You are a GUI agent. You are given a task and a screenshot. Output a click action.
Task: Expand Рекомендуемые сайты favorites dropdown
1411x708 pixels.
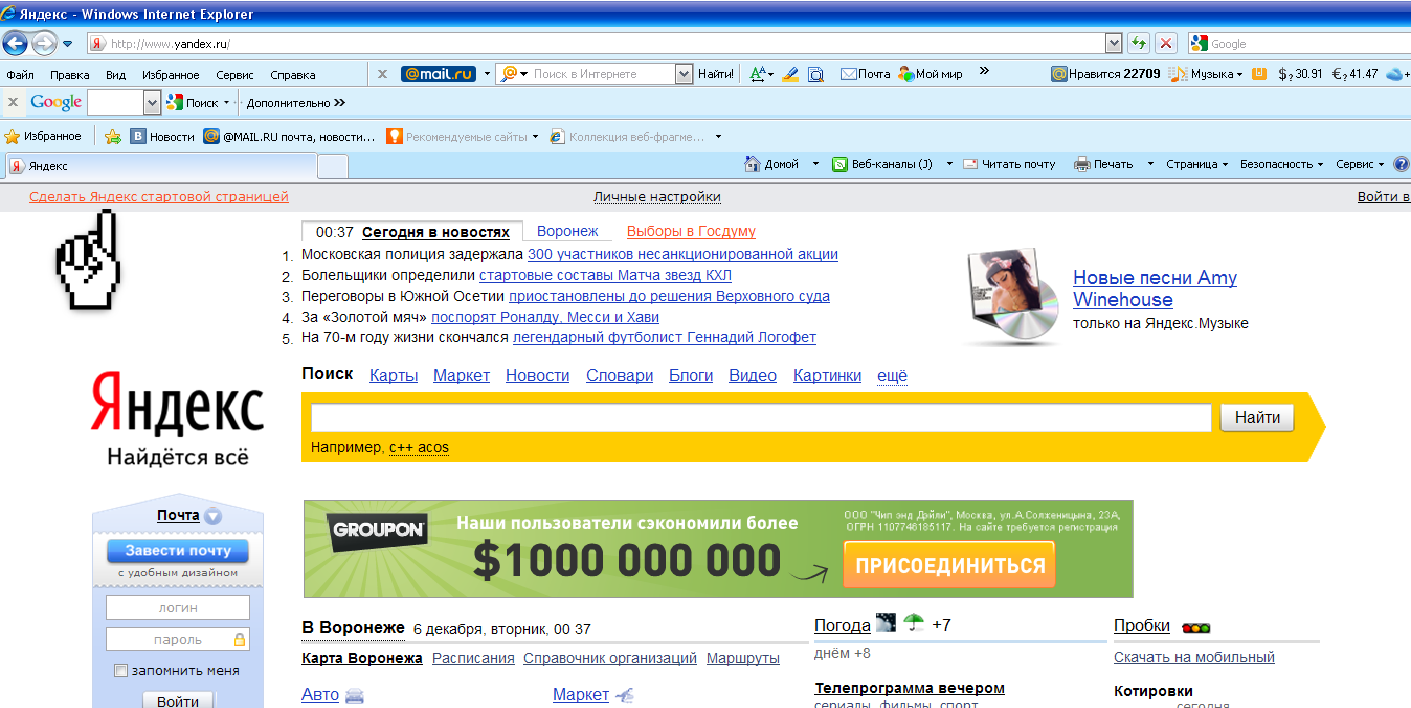[x=535, y=137]
